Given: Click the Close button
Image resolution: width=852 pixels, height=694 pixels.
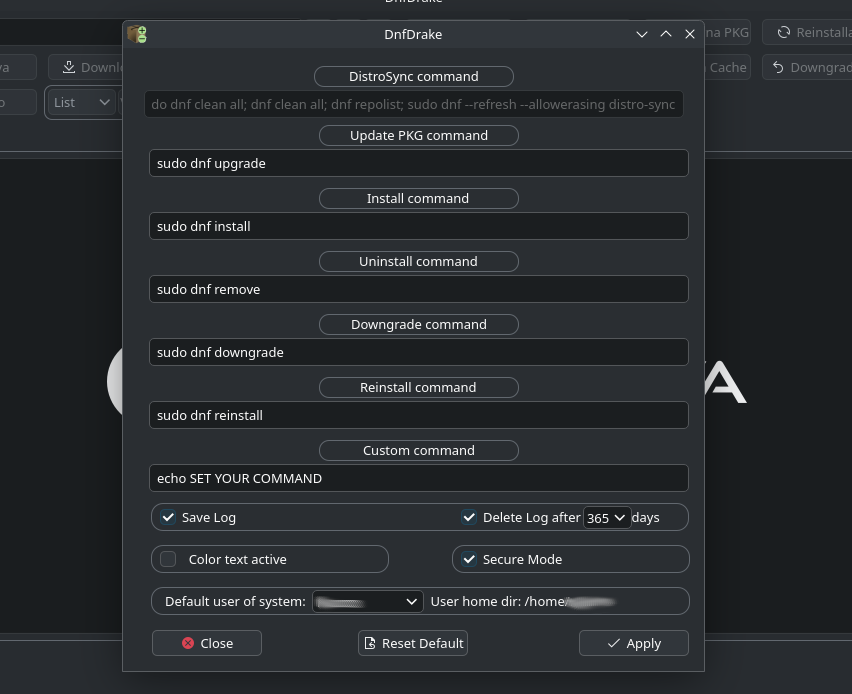Looking at the screenshot, I should tap(206, 643).
